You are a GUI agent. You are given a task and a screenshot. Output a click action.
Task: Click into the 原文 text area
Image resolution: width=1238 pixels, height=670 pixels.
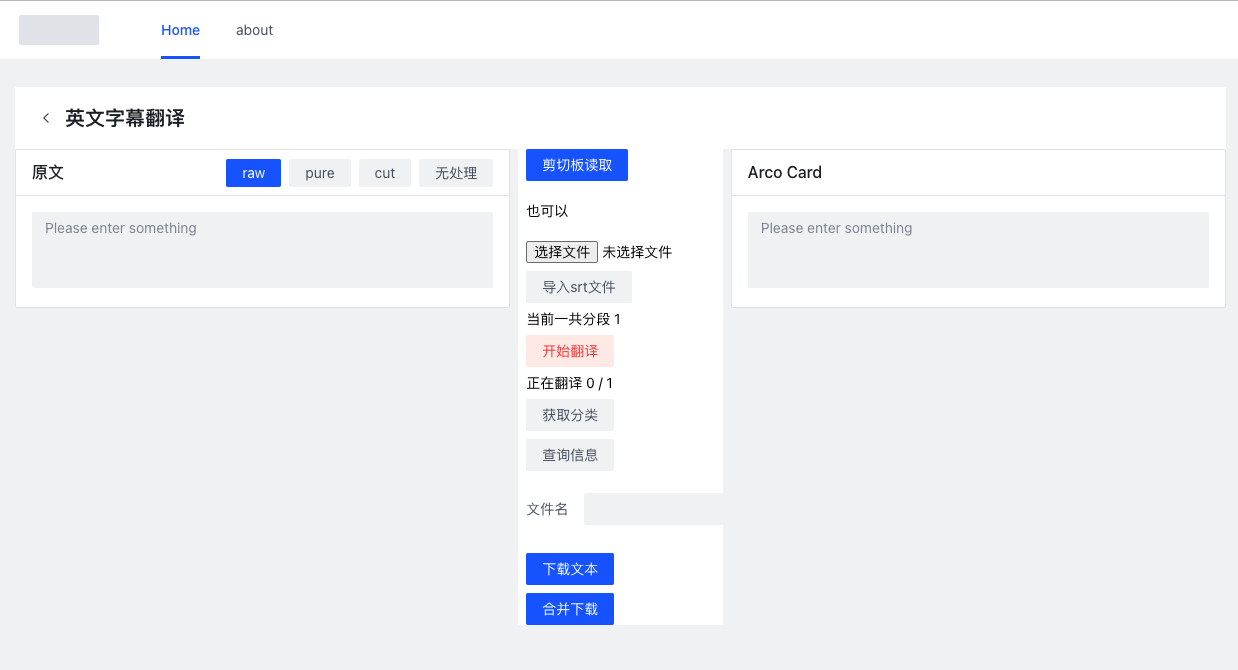point(262,250)
